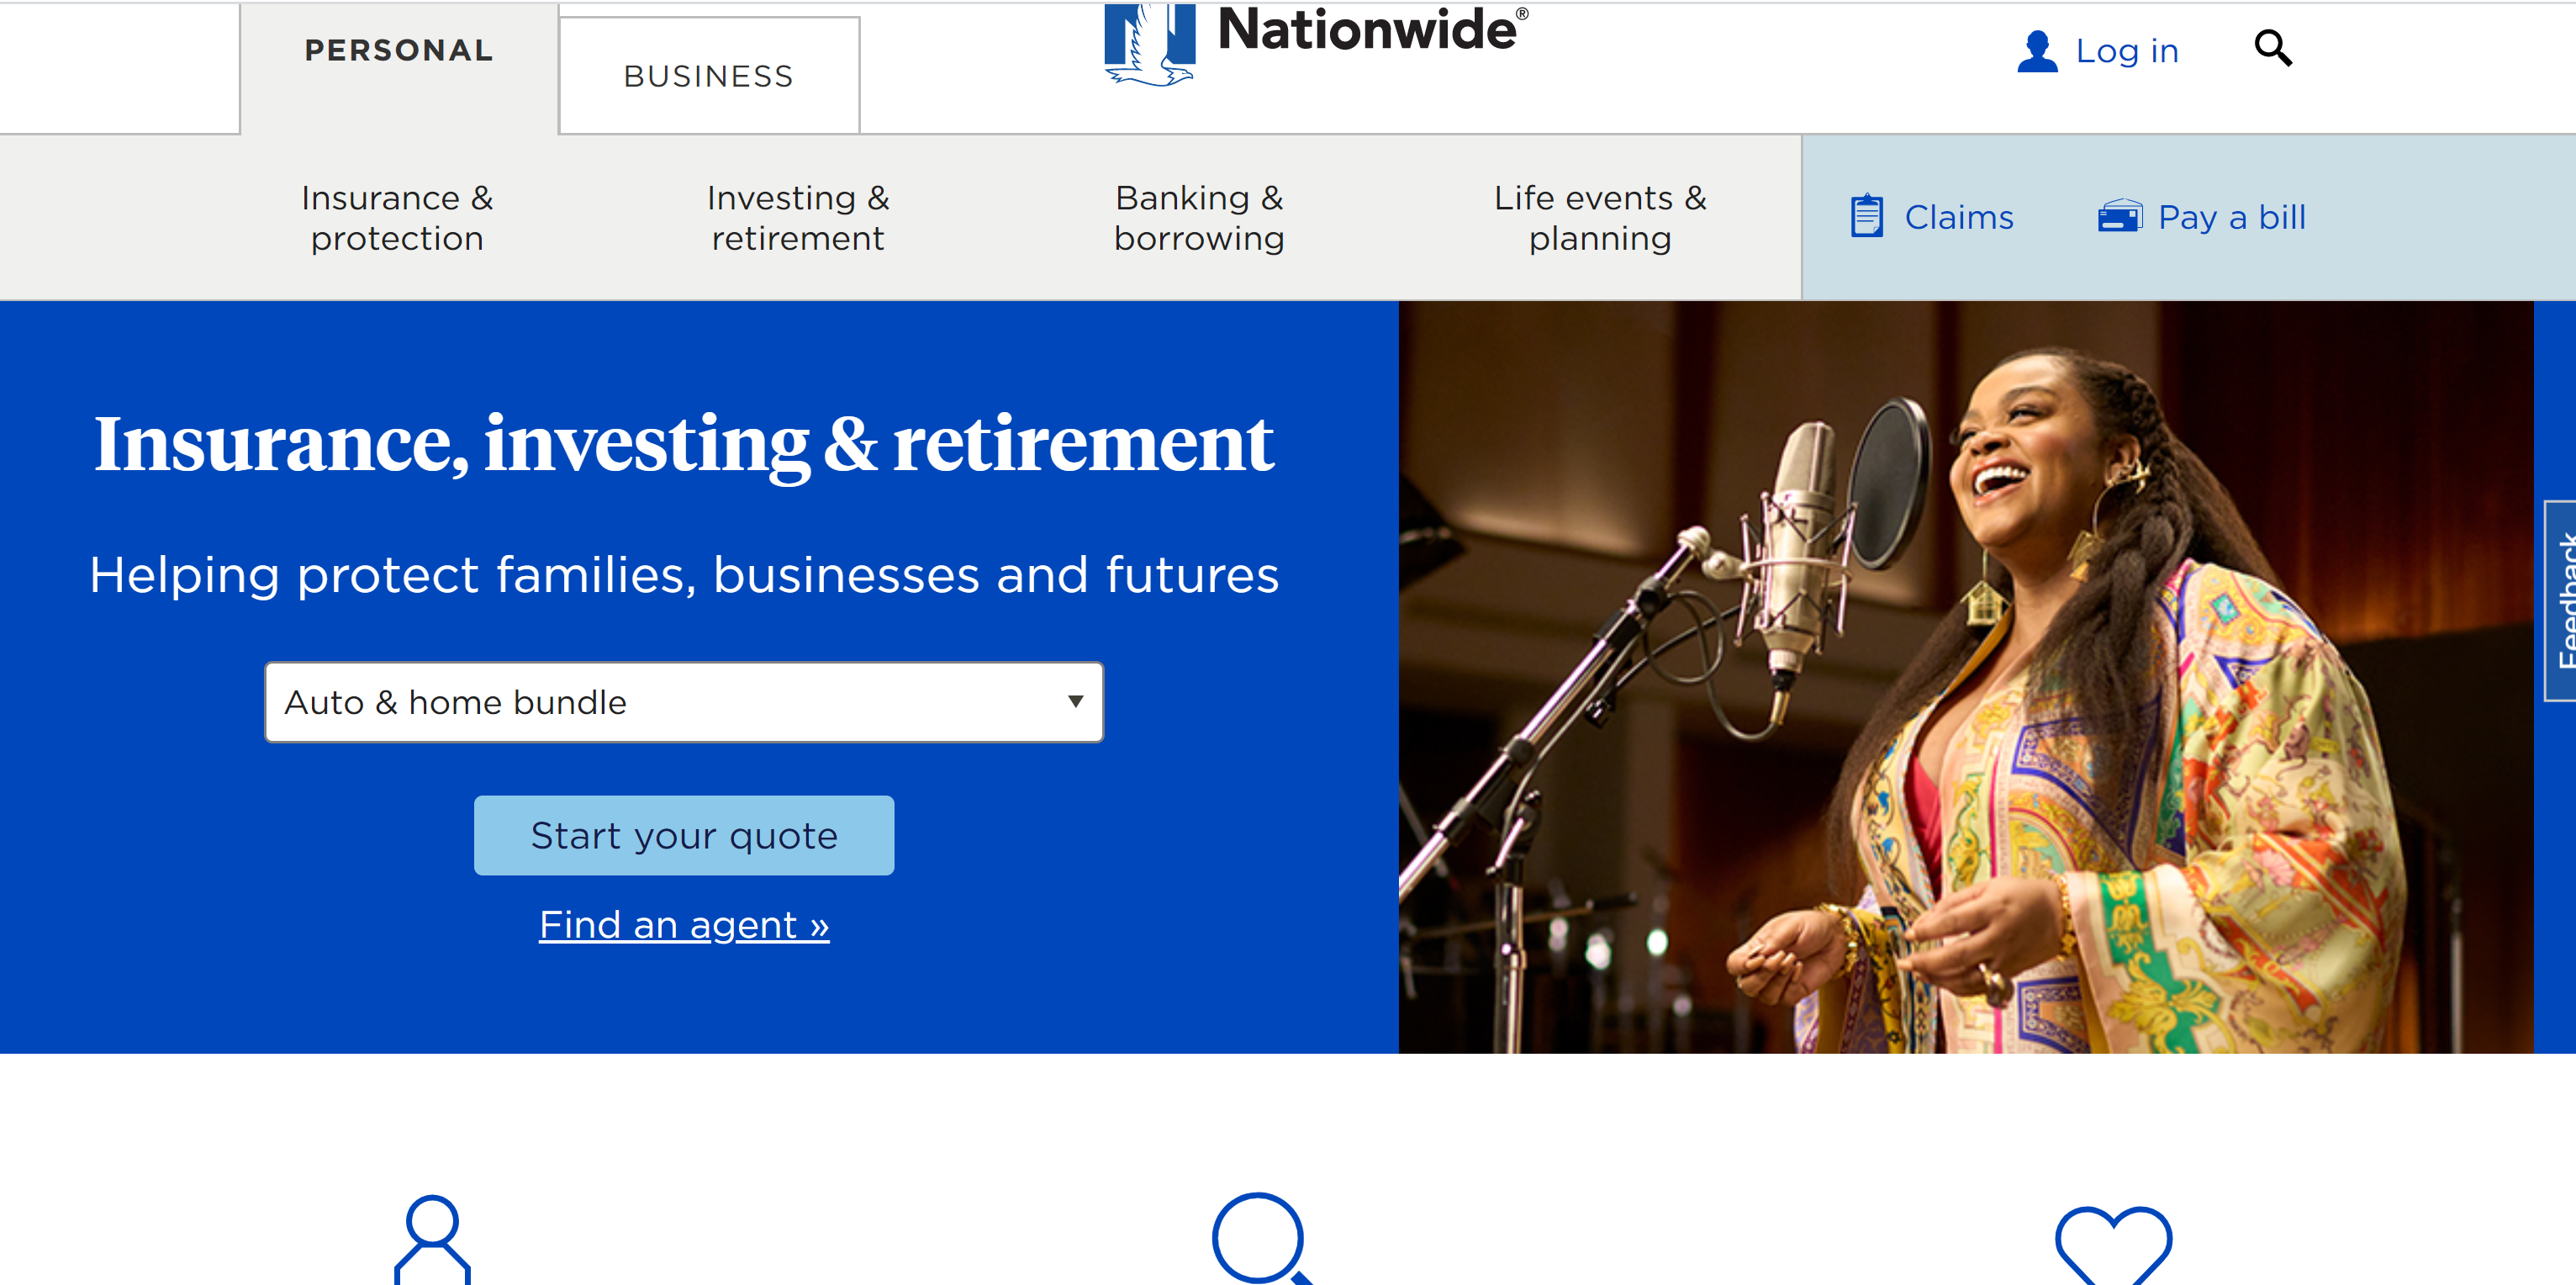The image size is (2576, 1285).
Task: Open the search magnifier icon
Action: click(2272, 48)
